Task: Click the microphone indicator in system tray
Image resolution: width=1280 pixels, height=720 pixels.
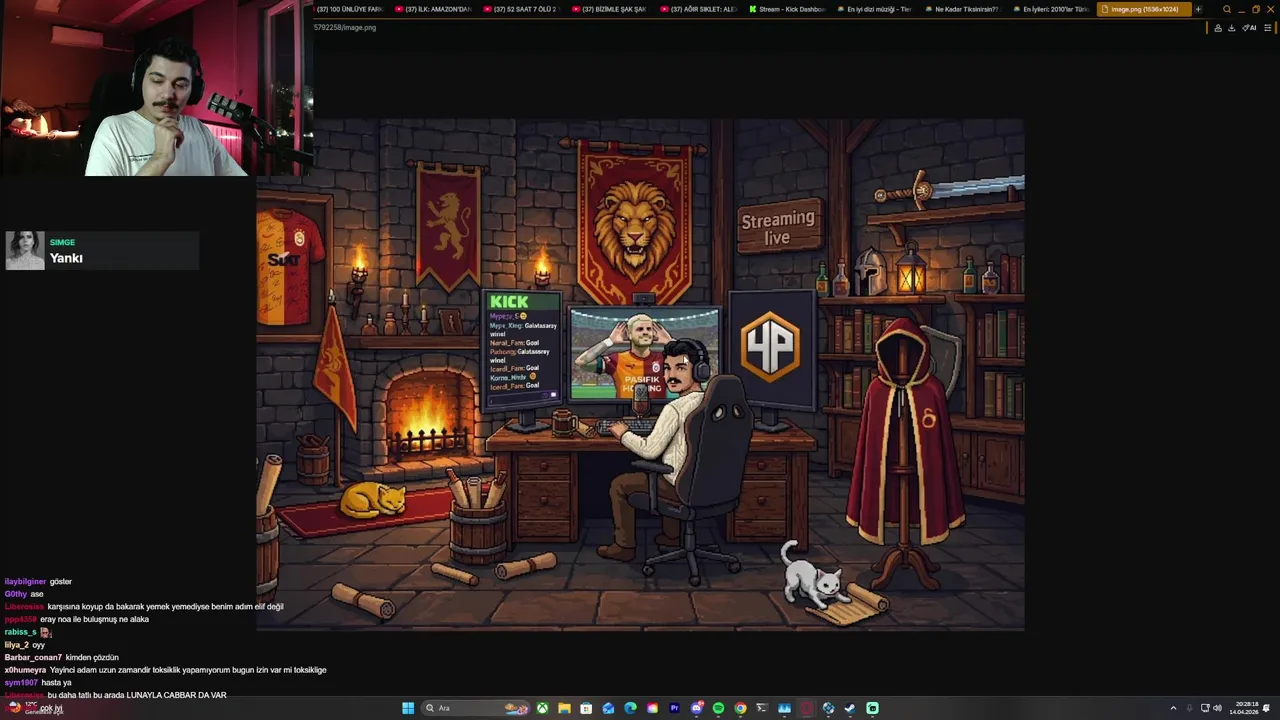Action: pyautogui.click(x=1189, y=708)
